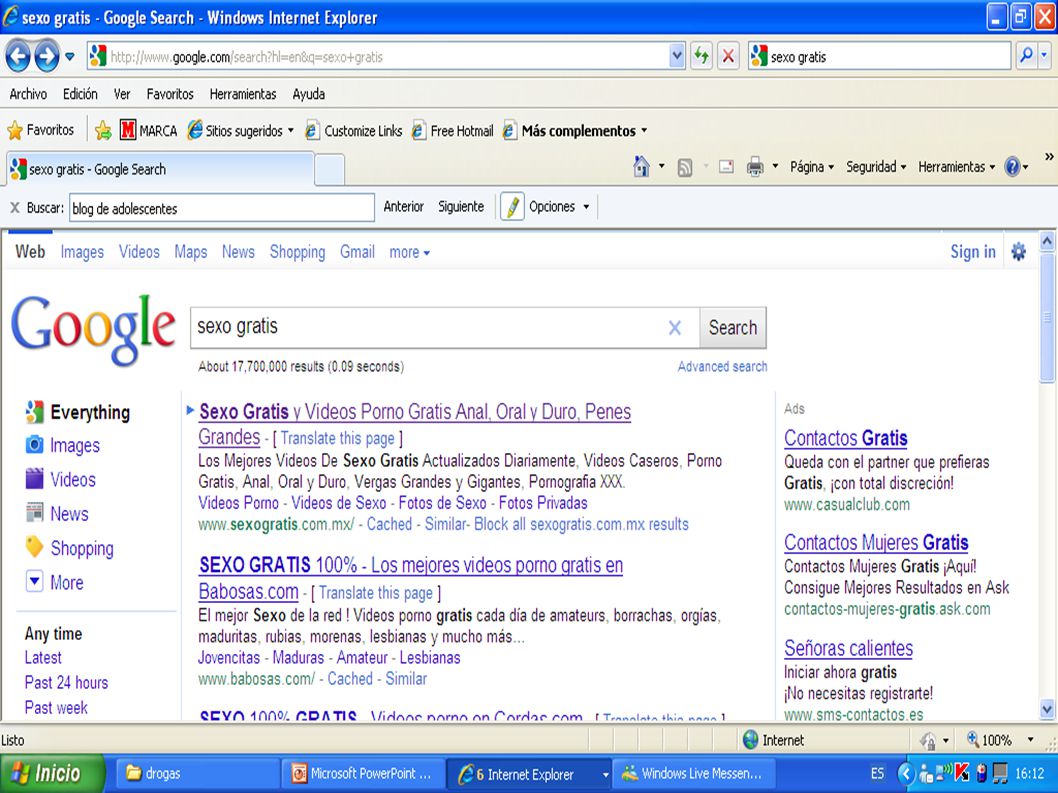Open the search provider dropdown arrow
Image resolution: width=1058 pixels, height=793 pixels.
point(1044,56)
